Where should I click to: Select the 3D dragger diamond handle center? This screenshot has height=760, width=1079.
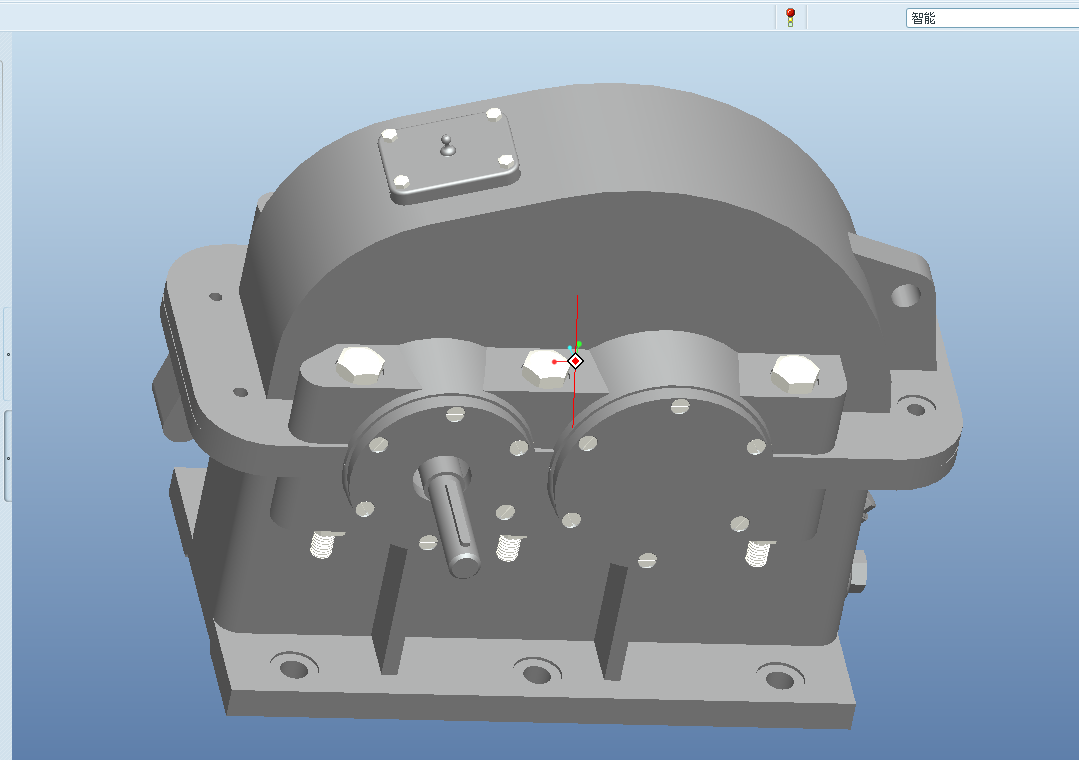pos(575,361)
